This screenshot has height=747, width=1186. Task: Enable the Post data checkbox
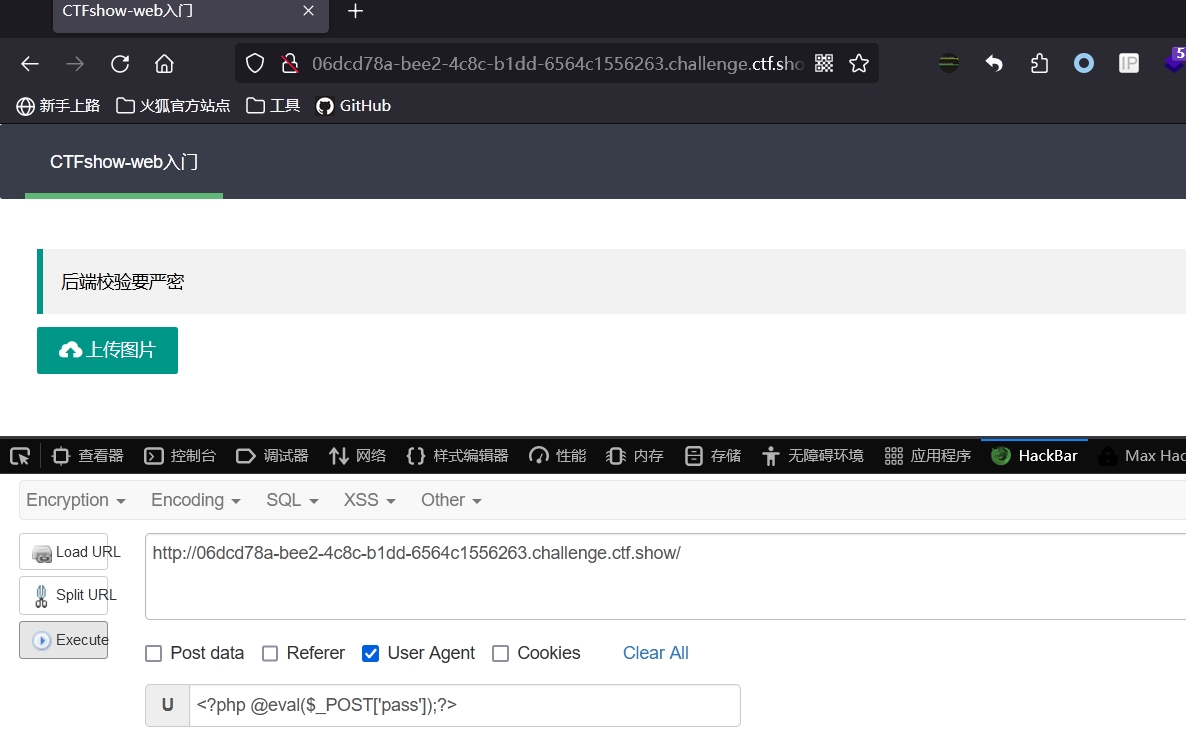click(x=154, y=653)
